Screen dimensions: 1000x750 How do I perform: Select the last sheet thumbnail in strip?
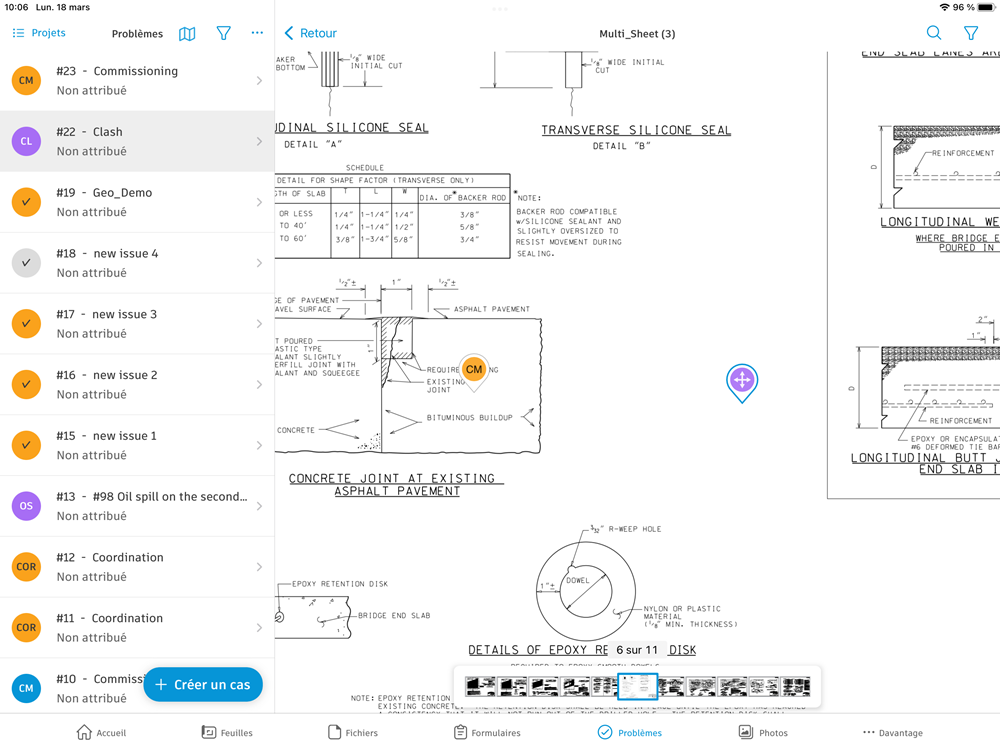797,687
